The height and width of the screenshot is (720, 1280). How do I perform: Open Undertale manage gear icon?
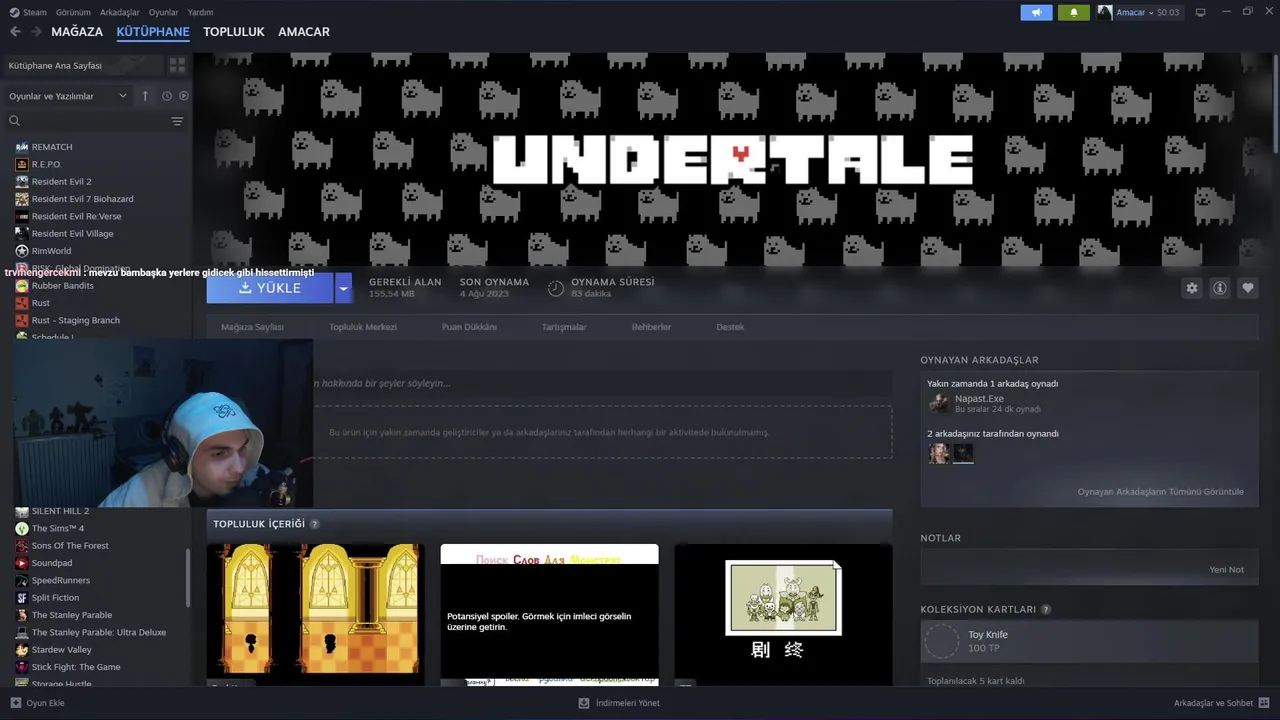click(1192, 288)
